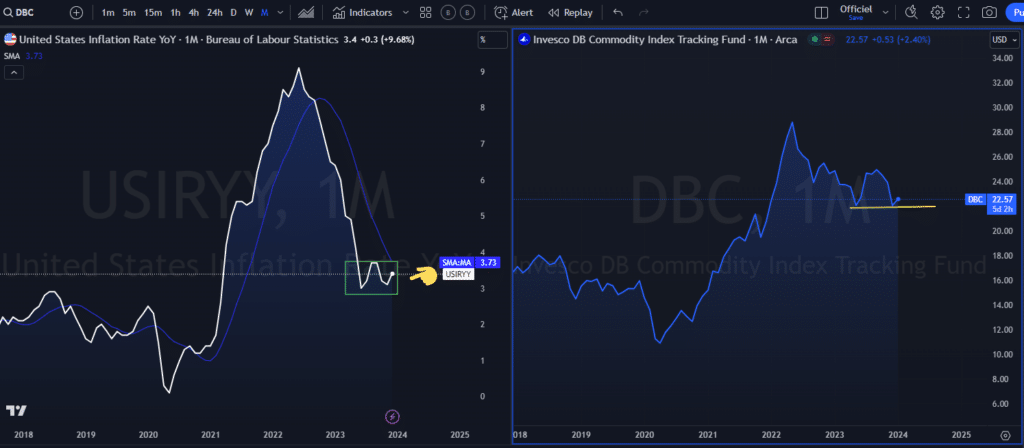Click the TradingView logo on inflation chart
Screen dimensions: 1024x448
16,411
